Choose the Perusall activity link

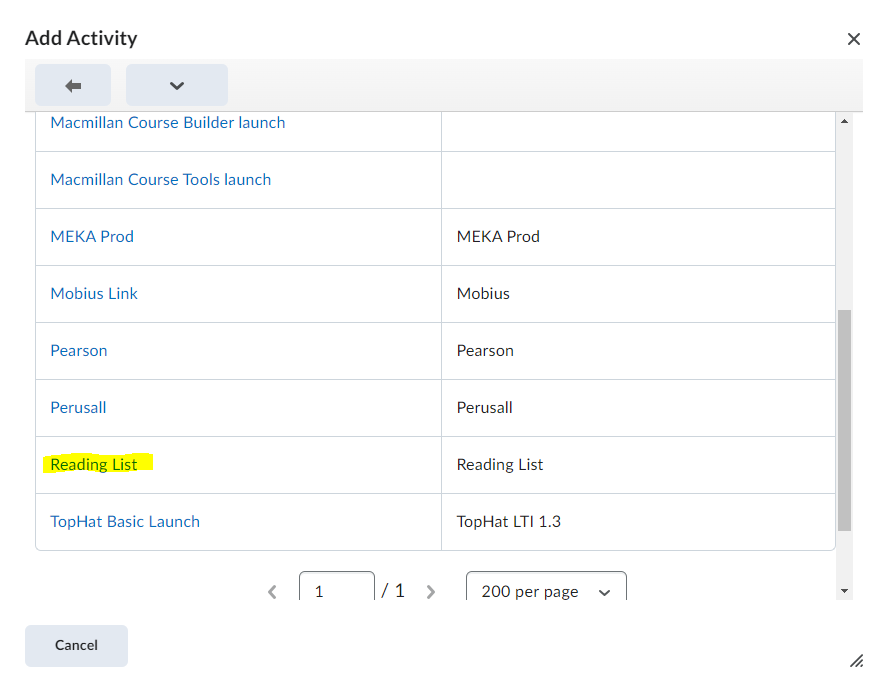click(x=78, y=408)
